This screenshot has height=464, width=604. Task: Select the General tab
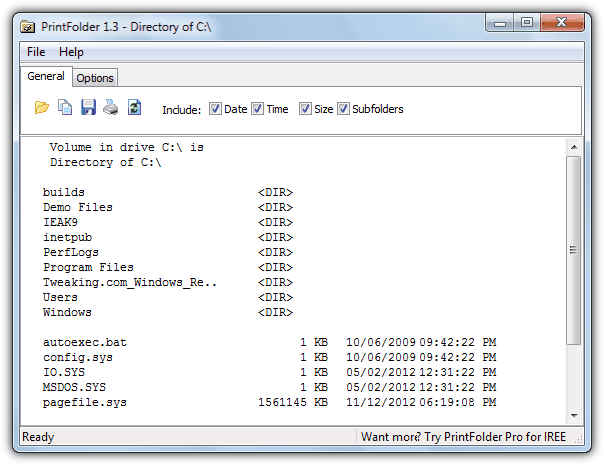46,76
